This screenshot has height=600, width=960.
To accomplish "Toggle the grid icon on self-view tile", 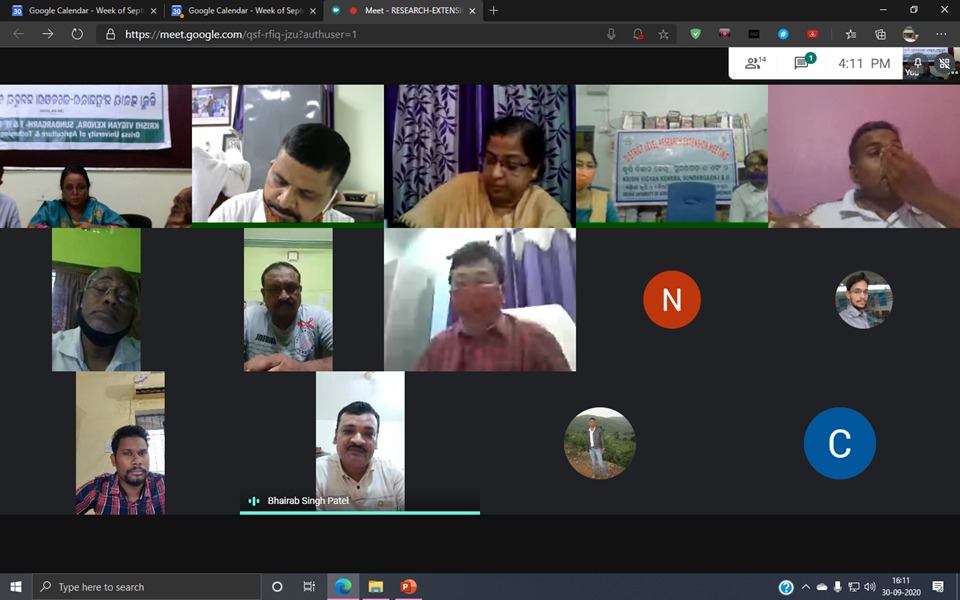I will pos(944,62).
